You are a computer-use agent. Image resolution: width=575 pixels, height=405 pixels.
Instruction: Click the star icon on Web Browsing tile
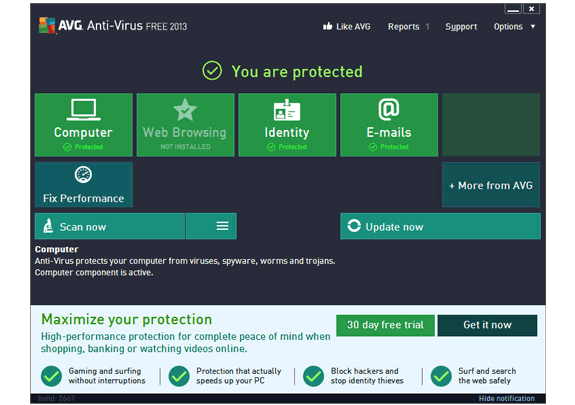point(185,110)
